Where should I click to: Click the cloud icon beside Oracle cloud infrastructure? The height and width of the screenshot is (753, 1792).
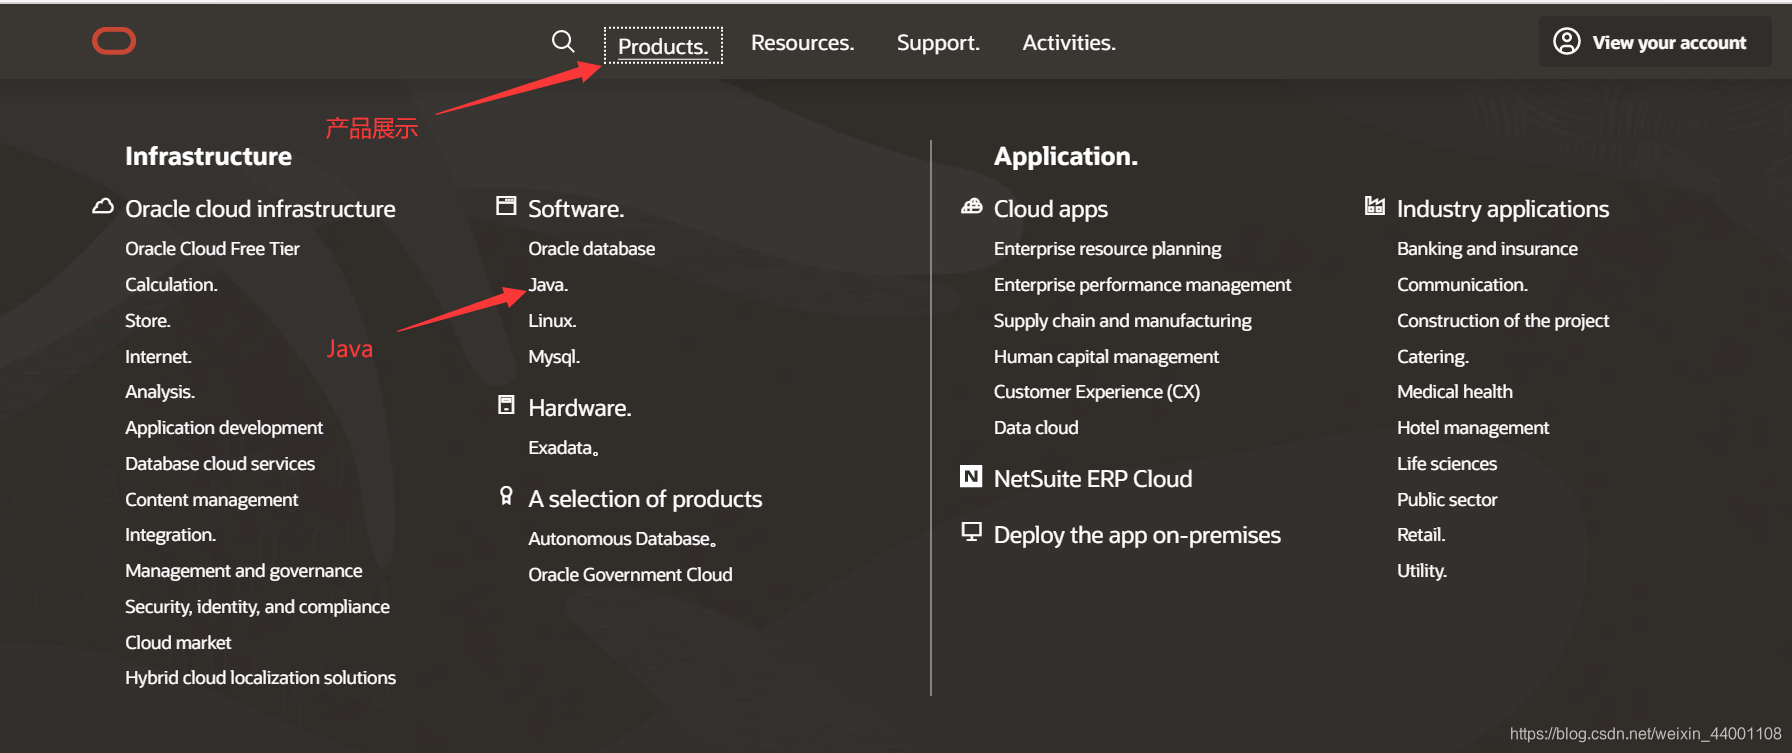pos(103,206)
